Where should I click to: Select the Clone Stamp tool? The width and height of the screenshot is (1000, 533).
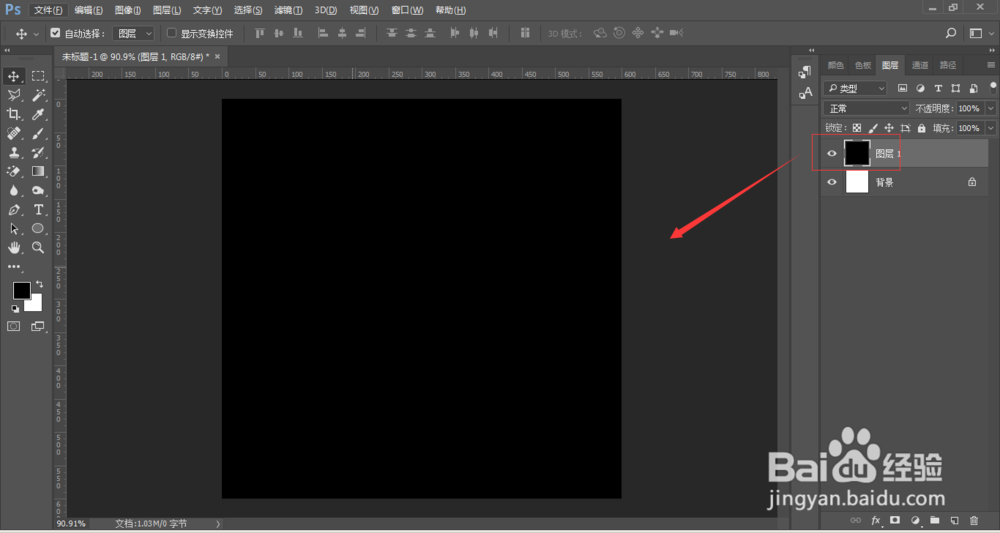tap(13, 152)
